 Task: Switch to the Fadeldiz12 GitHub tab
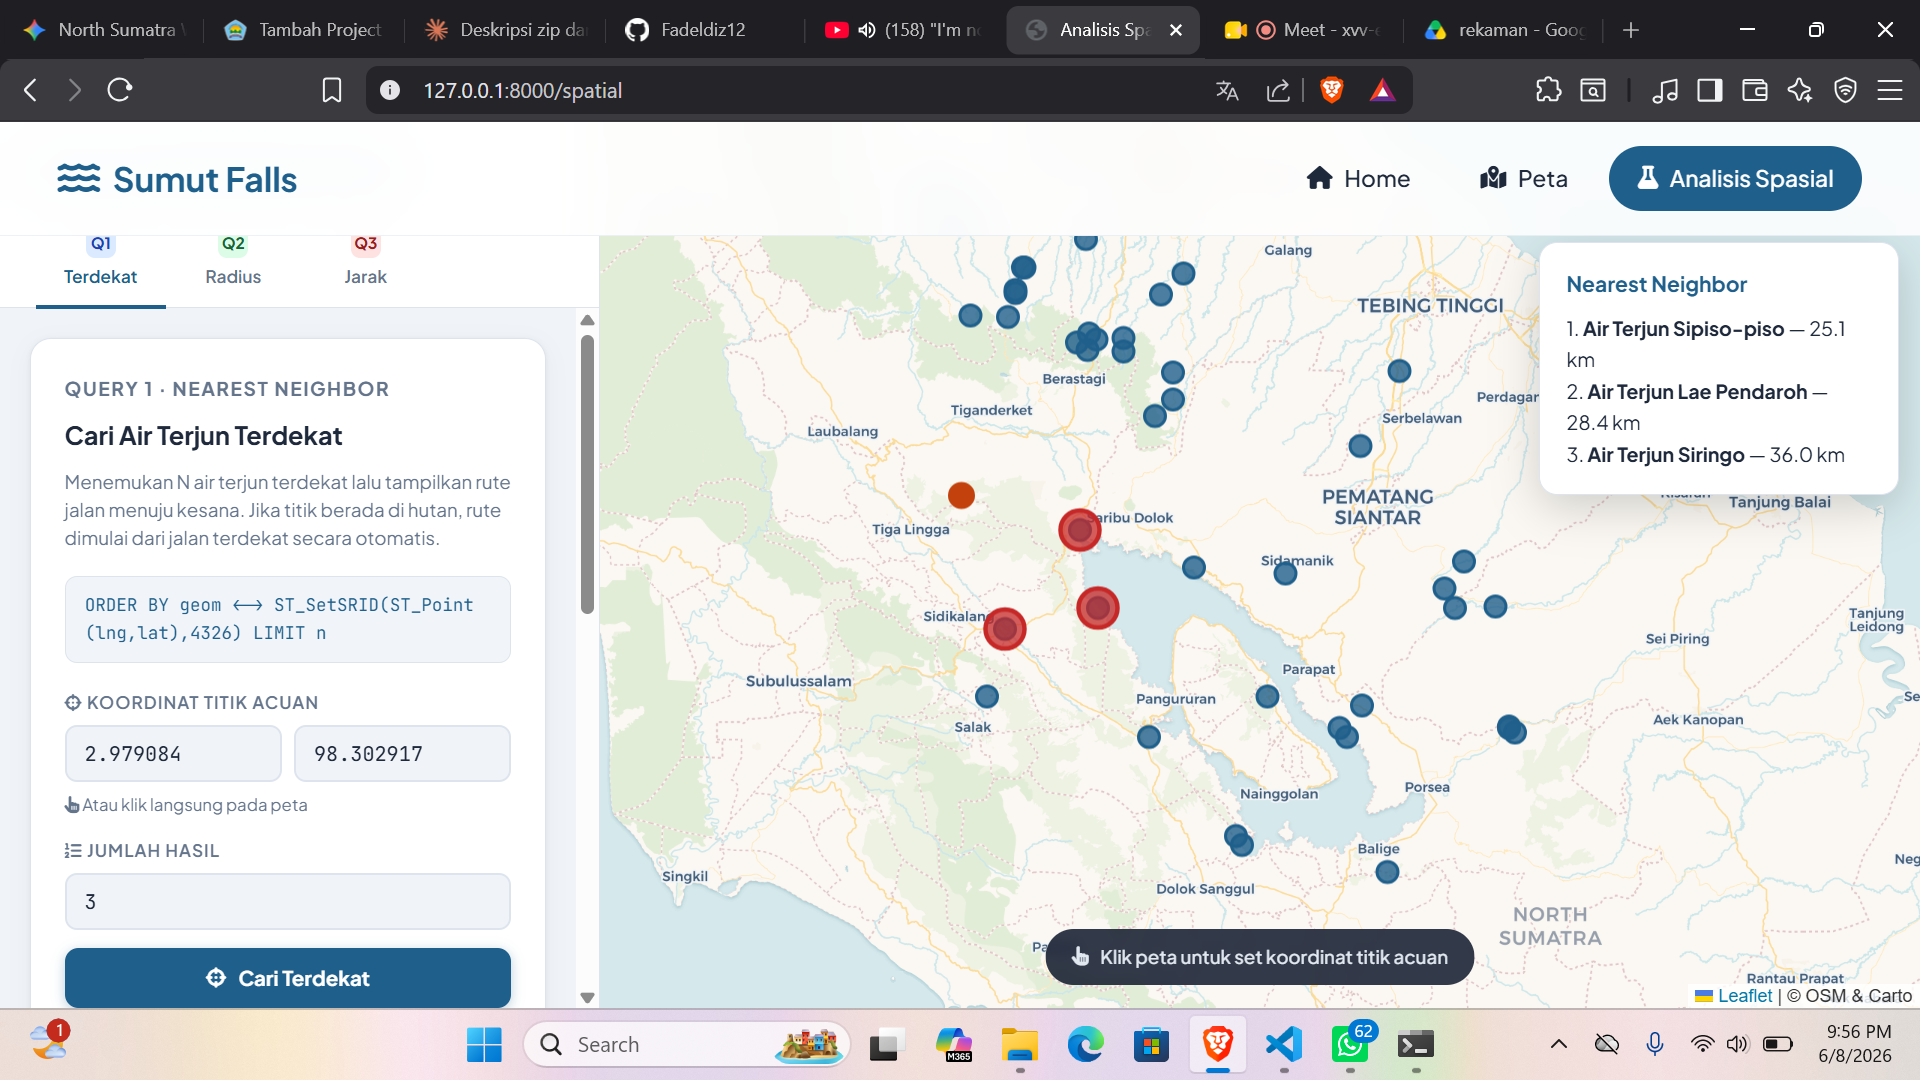click(x=704, y=30)
